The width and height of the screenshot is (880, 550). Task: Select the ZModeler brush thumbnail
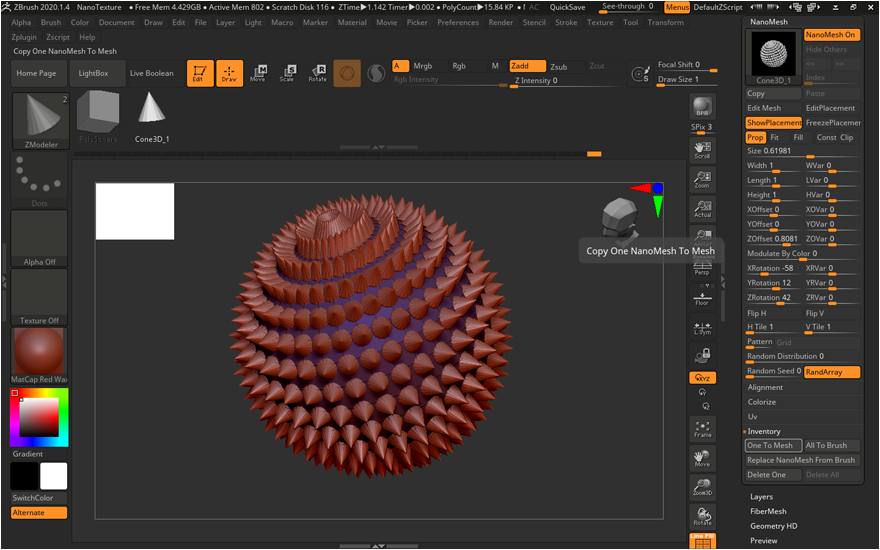point(40,121)
